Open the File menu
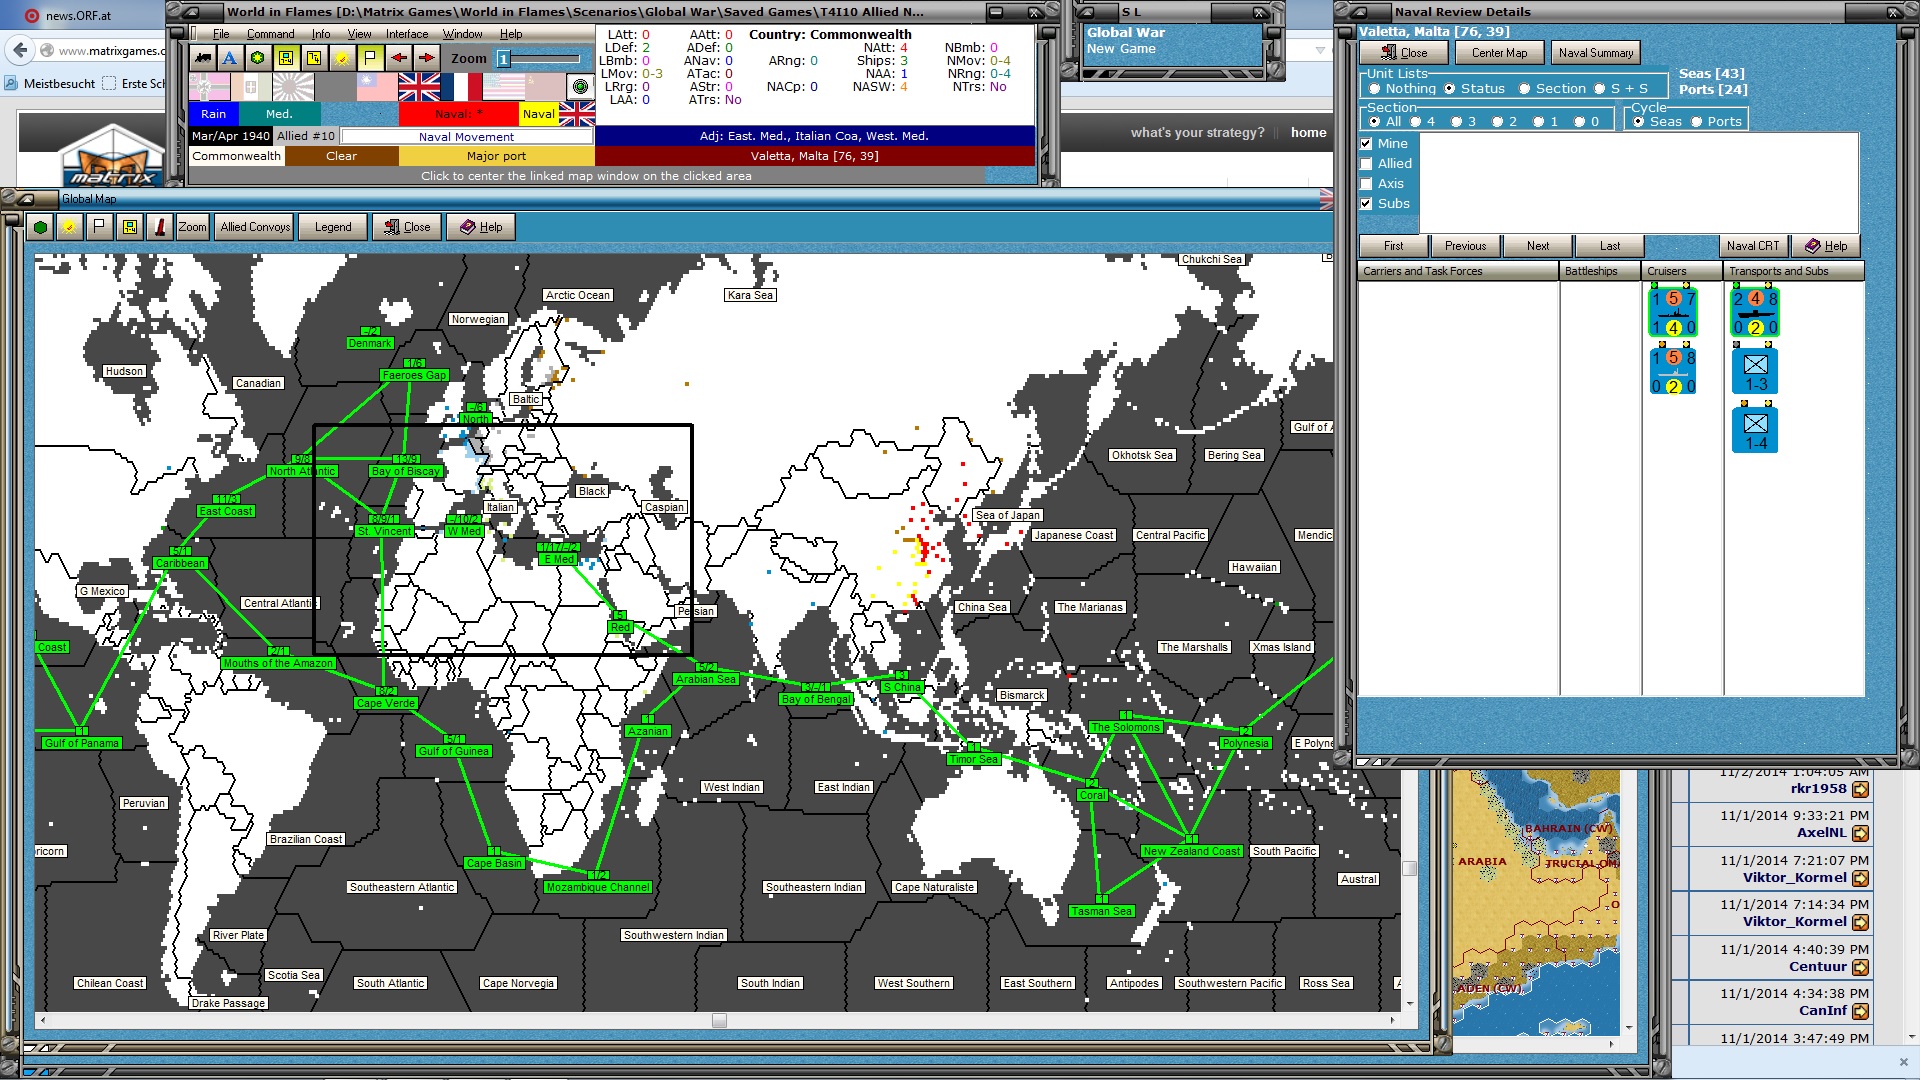The image size is (1920, 1080). coord(221,34)
